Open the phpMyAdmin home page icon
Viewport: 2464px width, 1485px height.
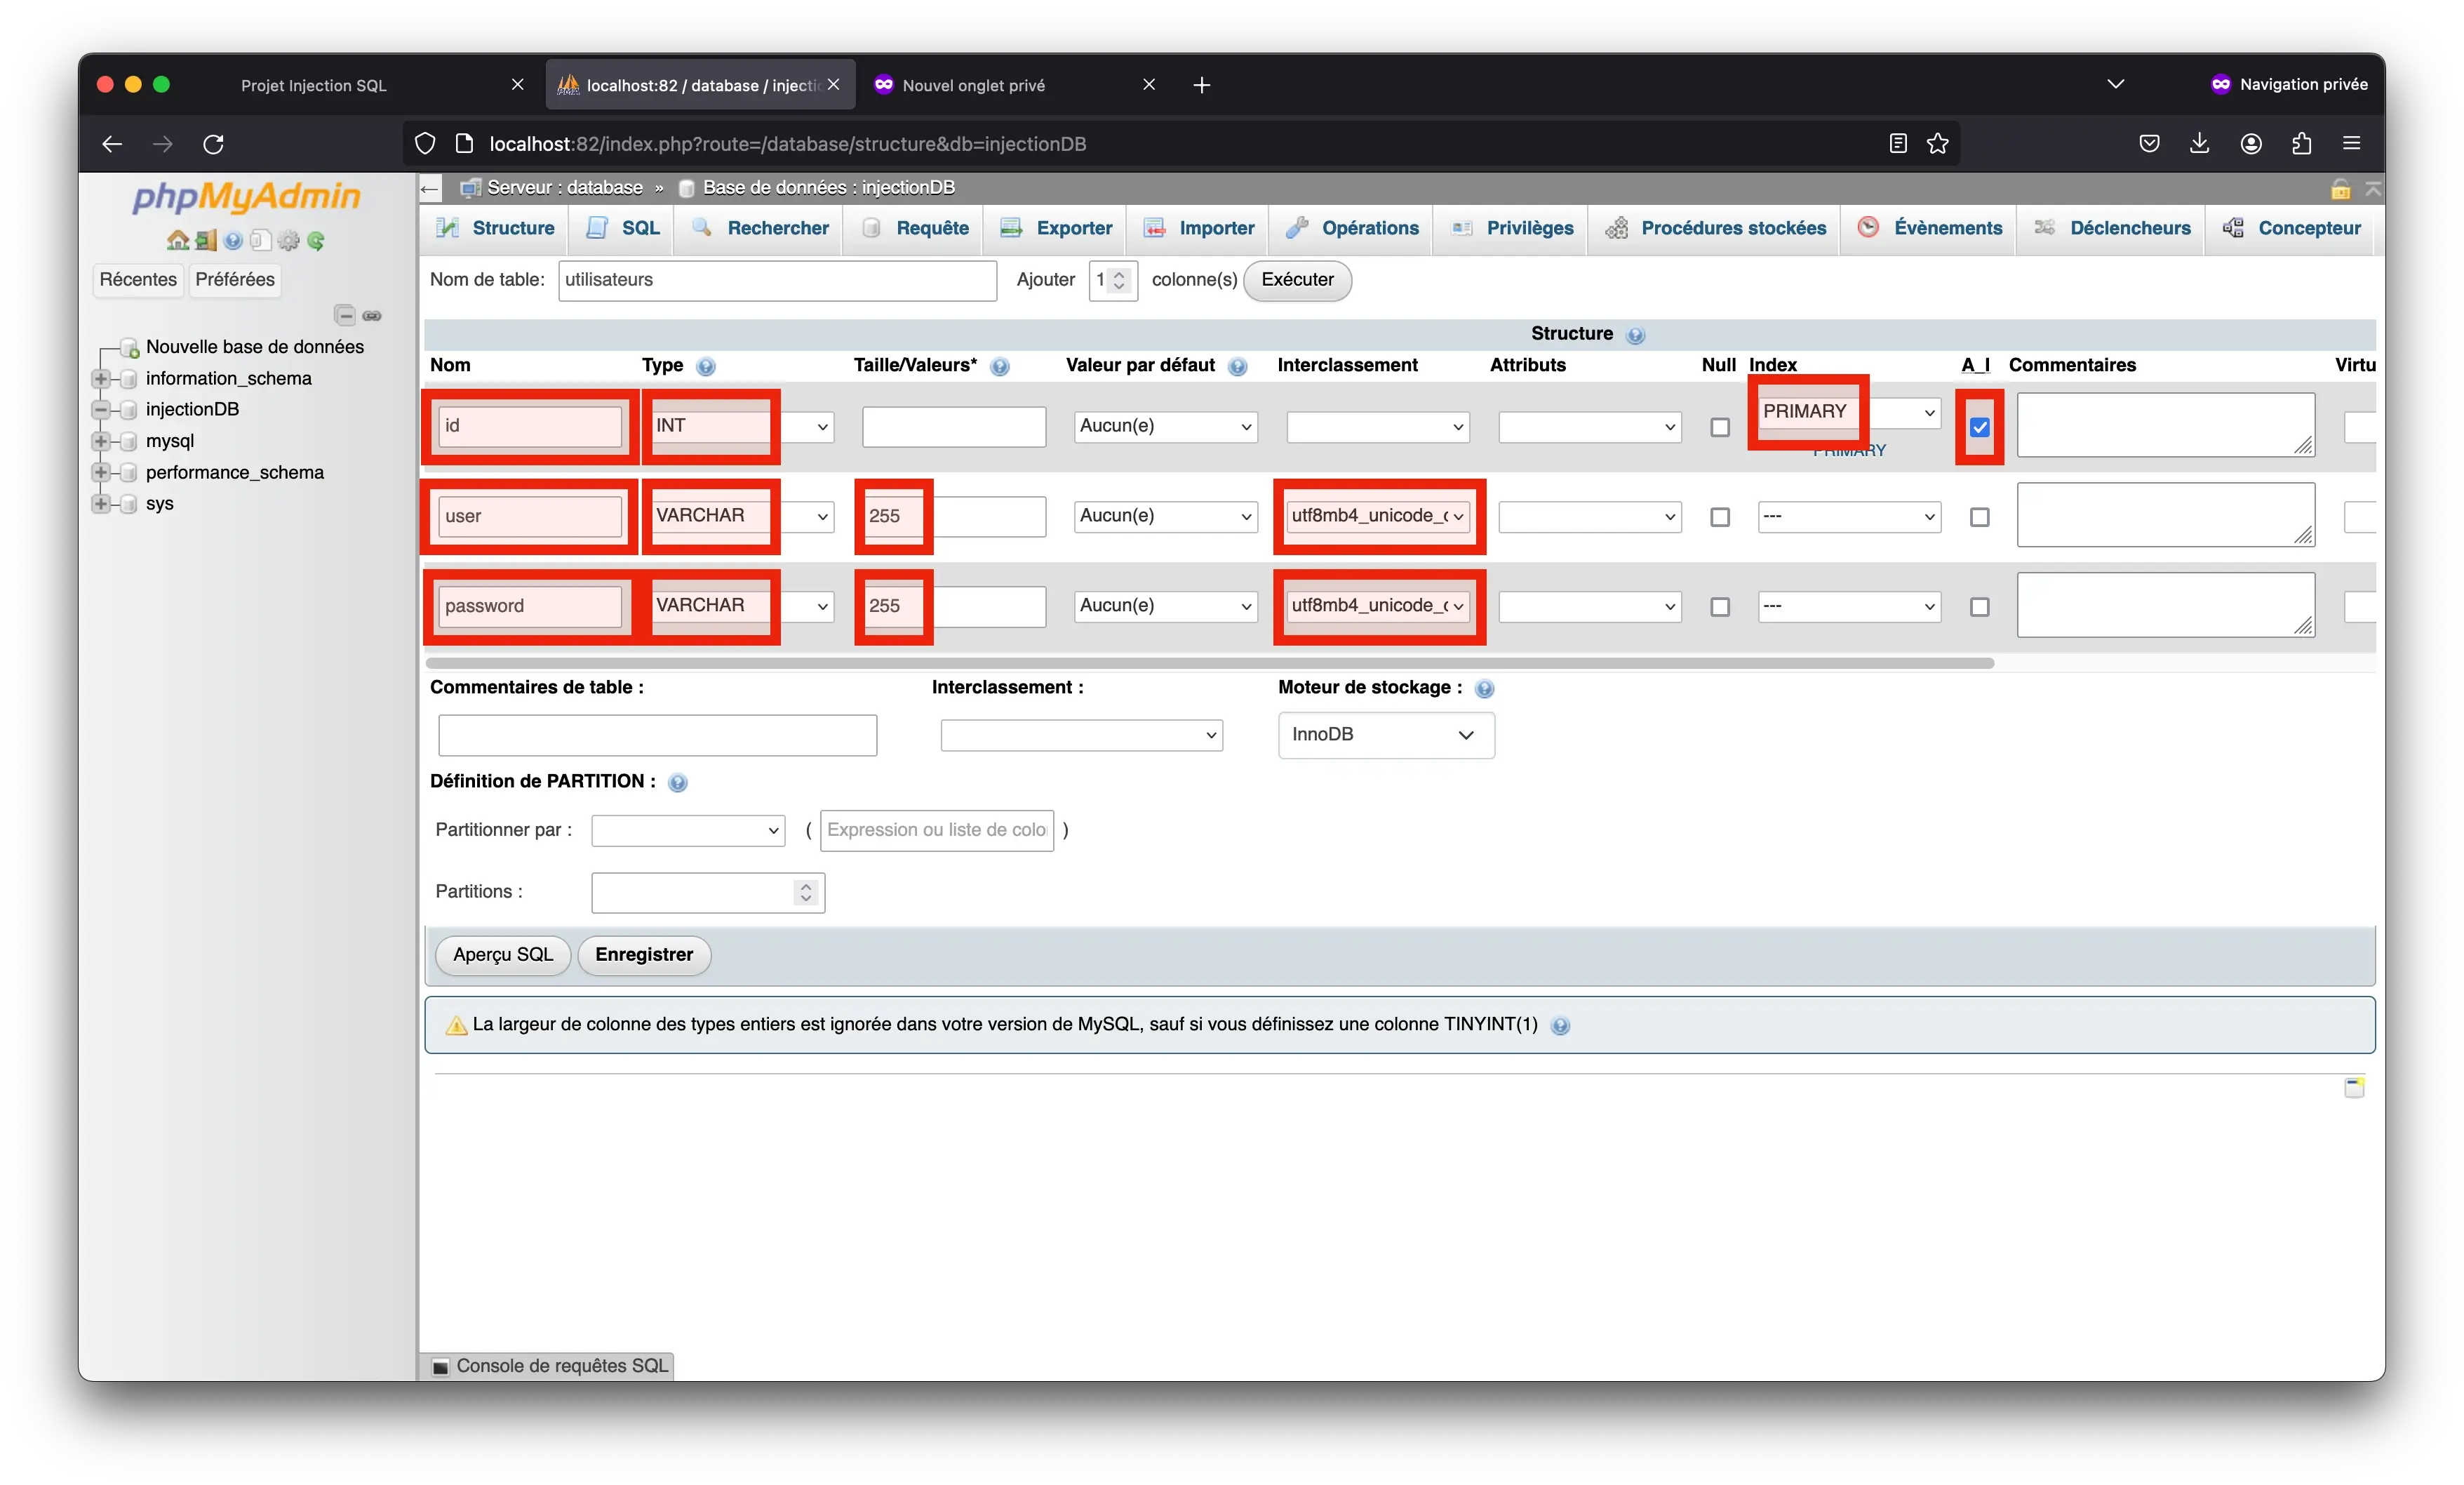(x=177, y=240)
